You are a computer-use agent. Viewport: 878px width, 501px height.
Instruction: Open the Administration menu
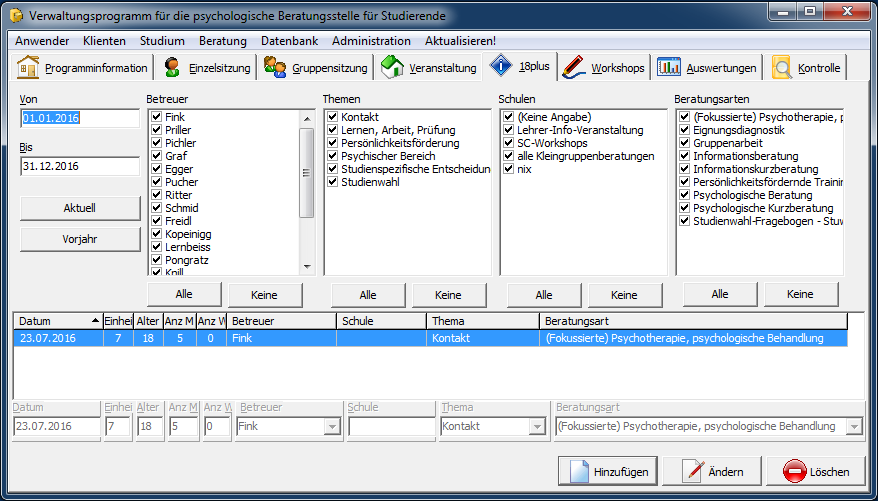[371, 41]
